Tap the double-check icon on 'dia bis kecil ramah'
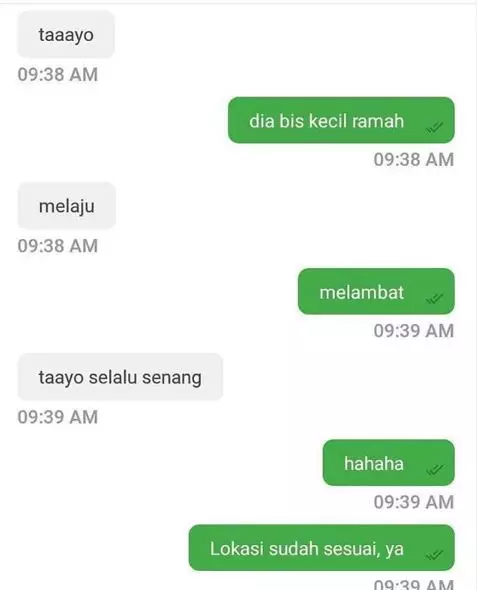This screenshot has width=477, height=590. pos(434,128)
